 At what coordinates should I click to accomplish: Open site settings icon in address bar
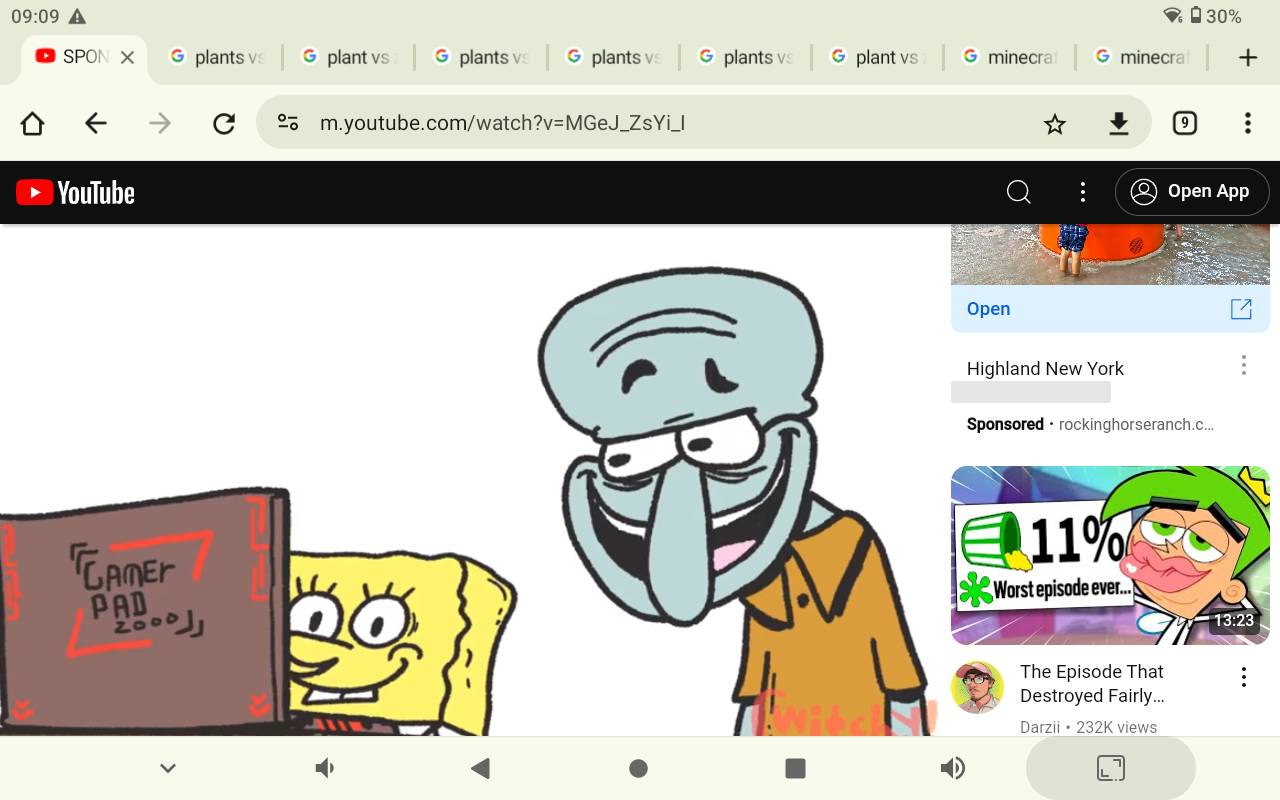pyautogui.click(x=288, y=123)
